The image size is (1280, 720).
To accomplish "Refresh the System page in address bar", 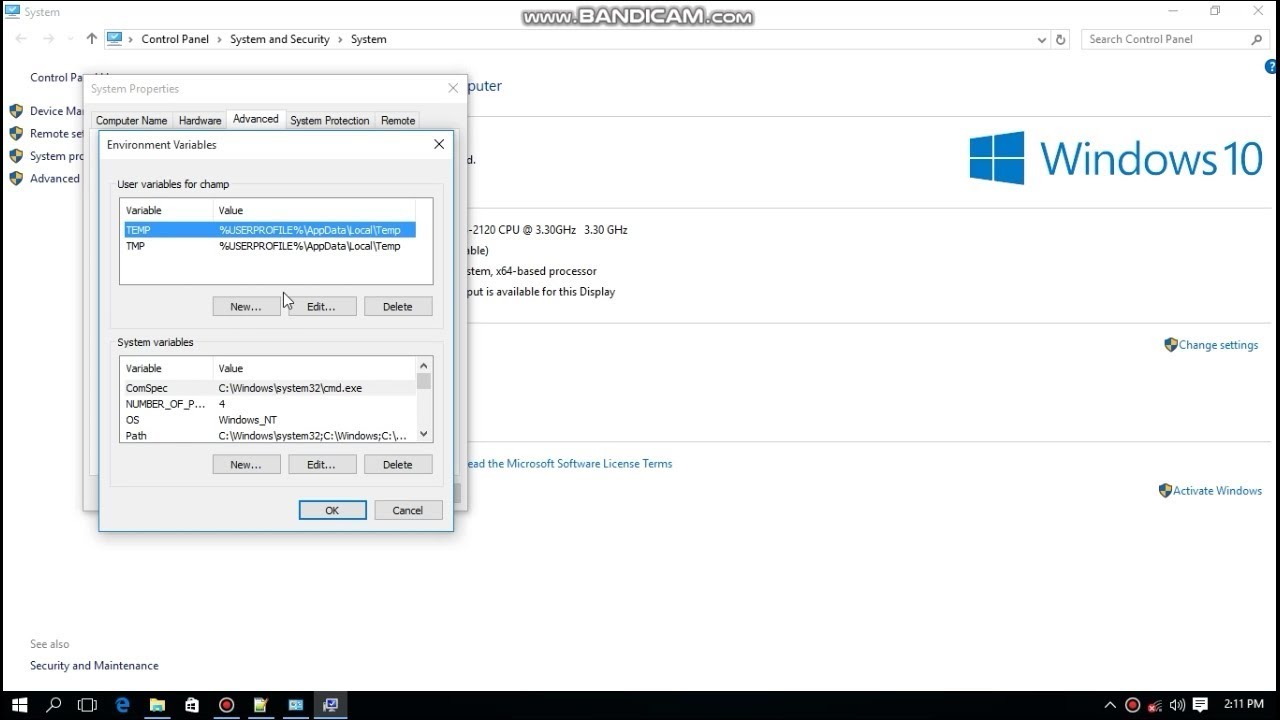I will [x=1061, y=39].
